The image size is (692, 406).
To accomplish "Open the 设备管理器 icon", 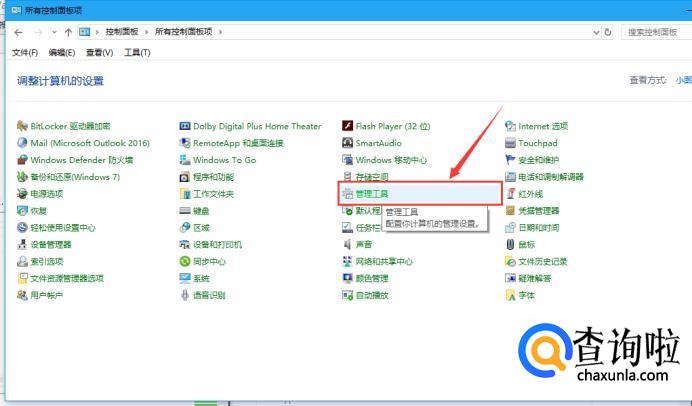I will coord(22,244).
